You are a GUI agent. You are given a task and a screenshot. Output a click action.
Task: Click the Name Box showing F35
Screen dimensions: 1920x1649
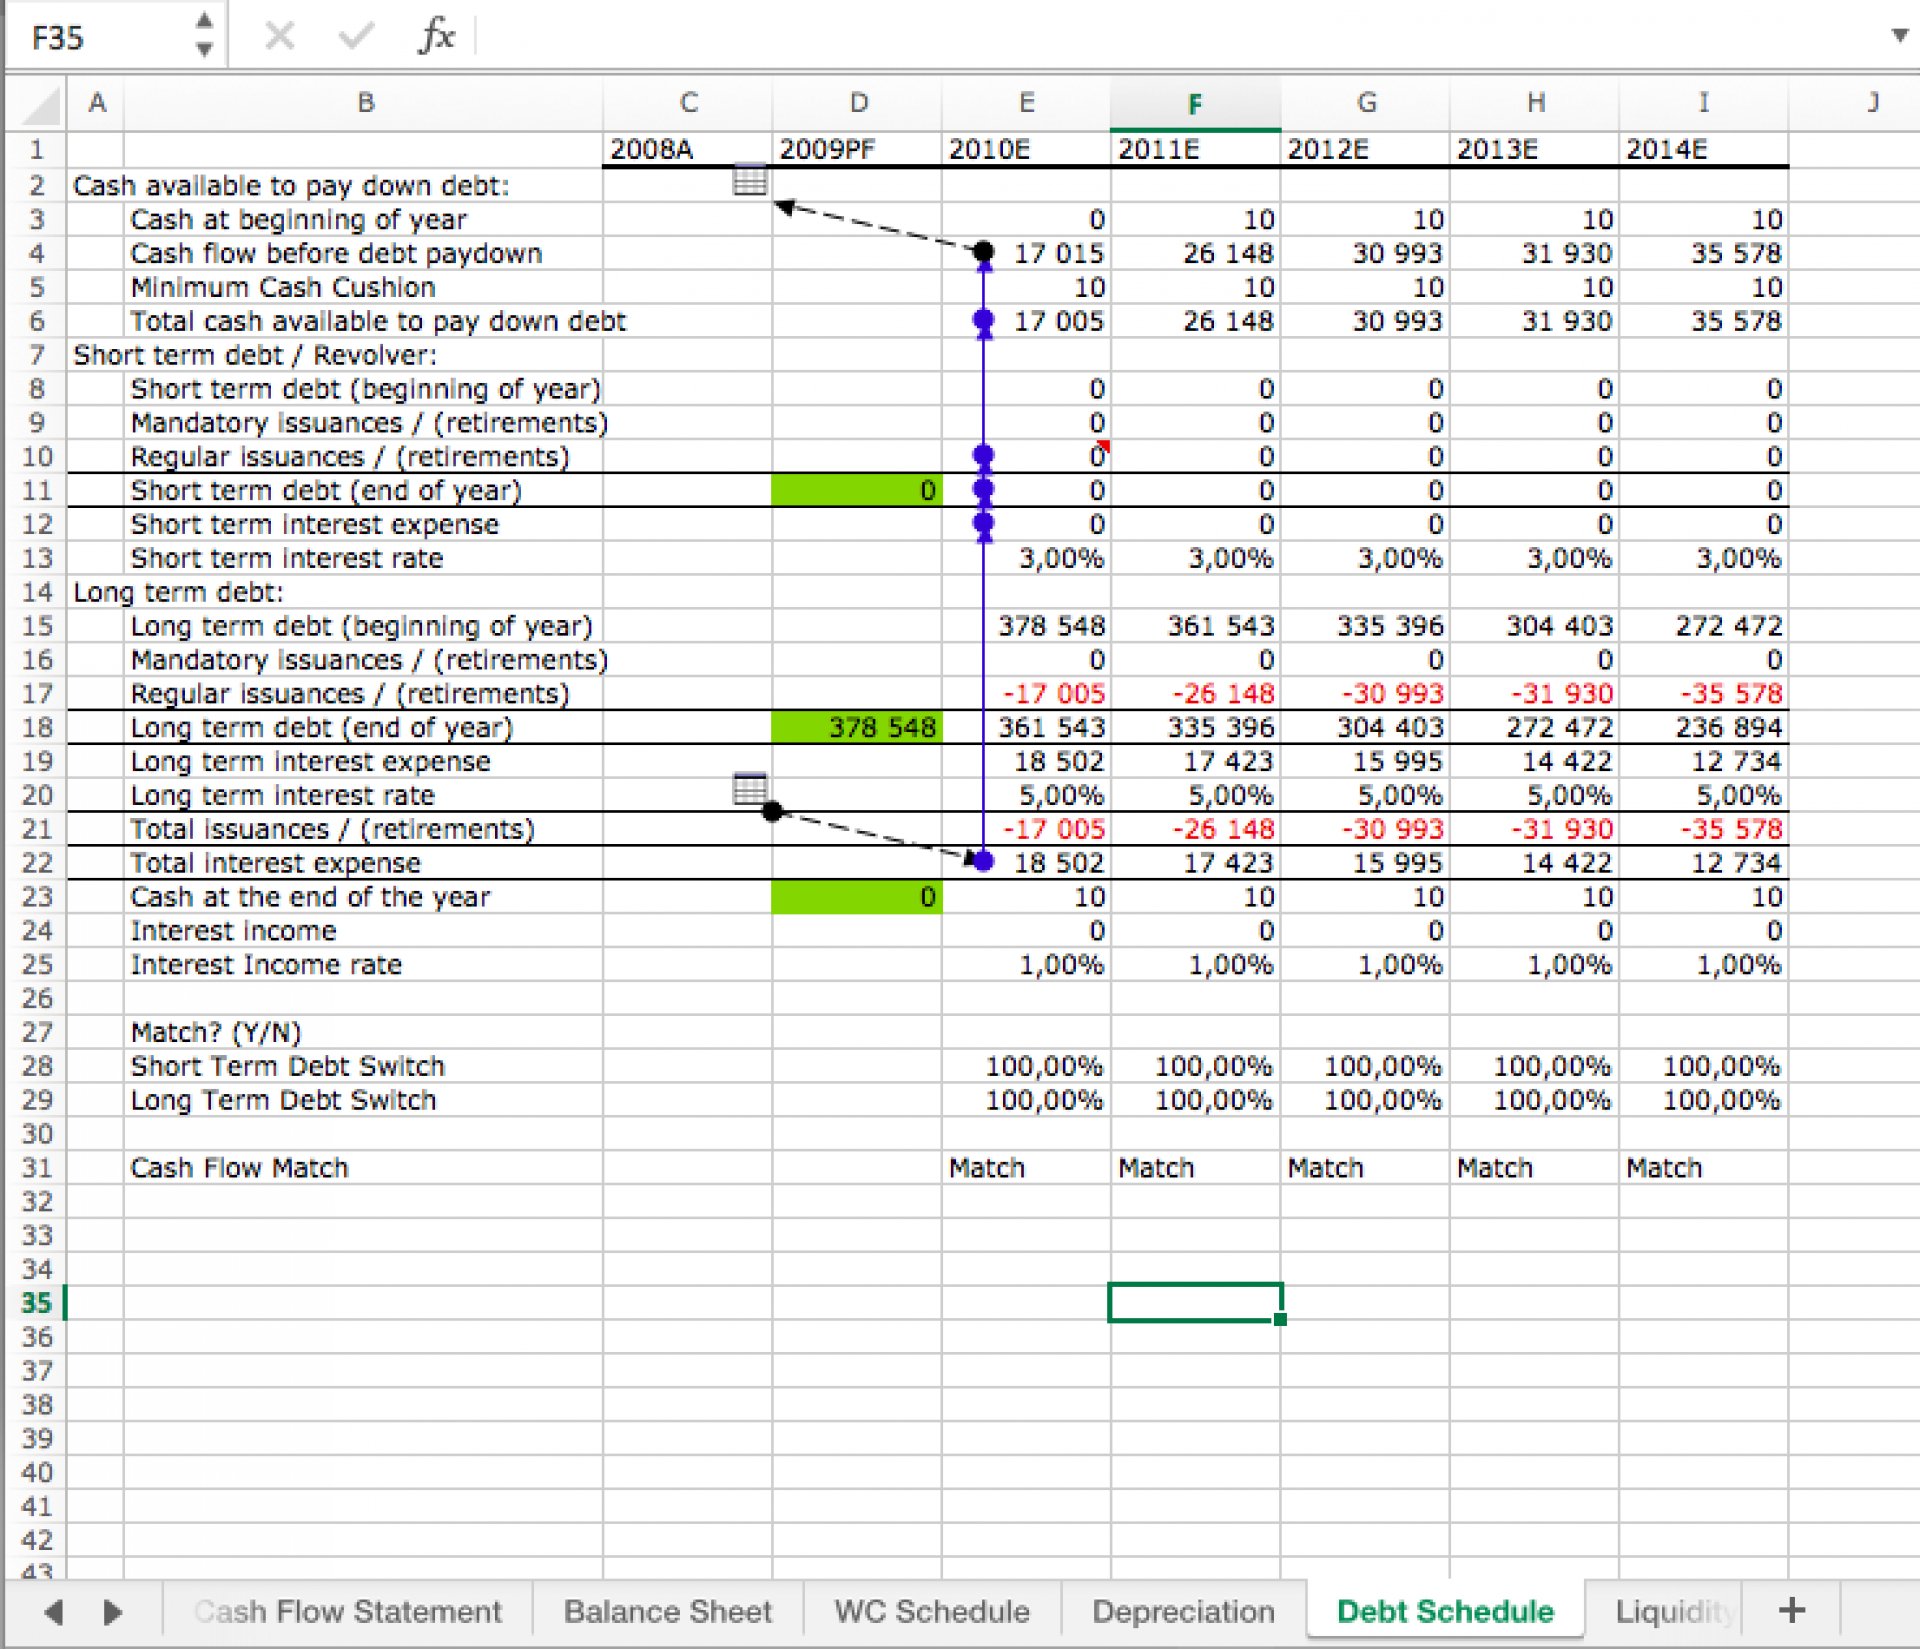100,37
